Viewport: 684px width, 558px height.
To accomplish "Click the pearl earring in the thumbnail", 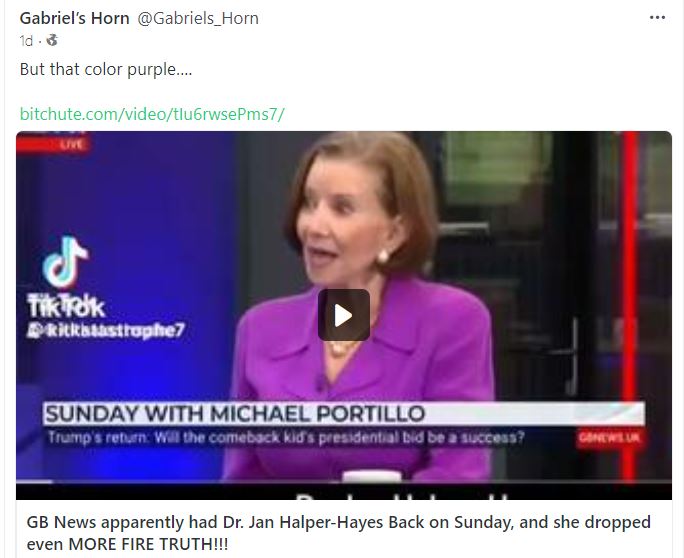I will coord(383,256).
